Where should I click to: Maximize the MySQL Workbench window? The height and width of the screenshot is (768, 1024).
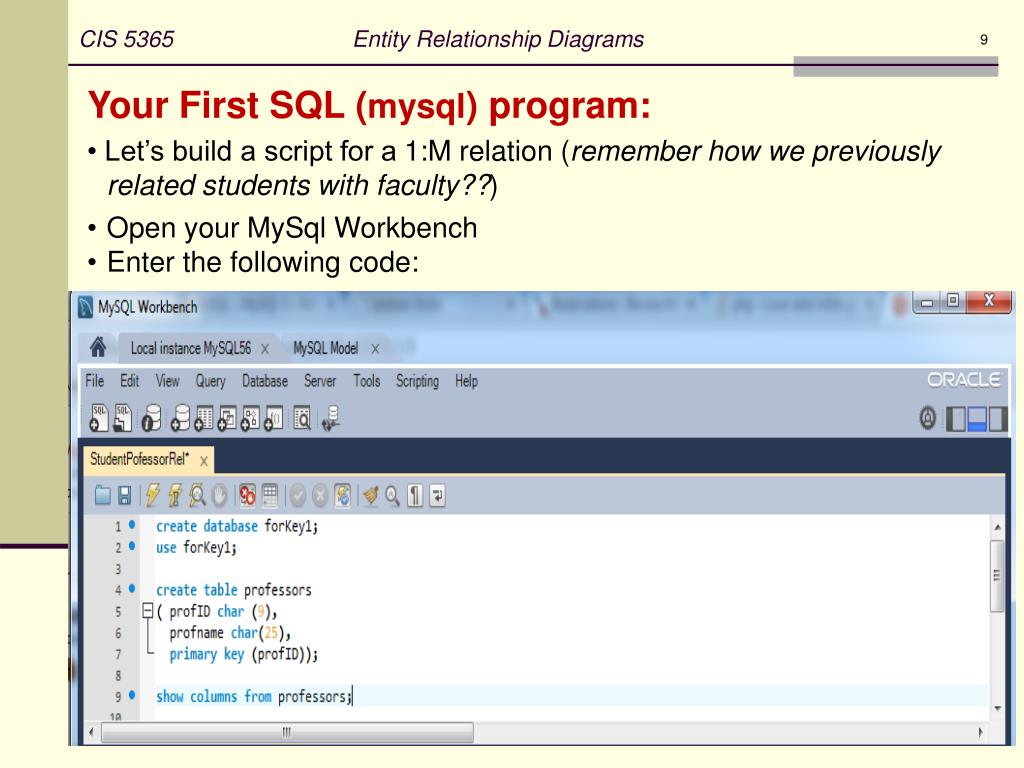pos(953,301)
